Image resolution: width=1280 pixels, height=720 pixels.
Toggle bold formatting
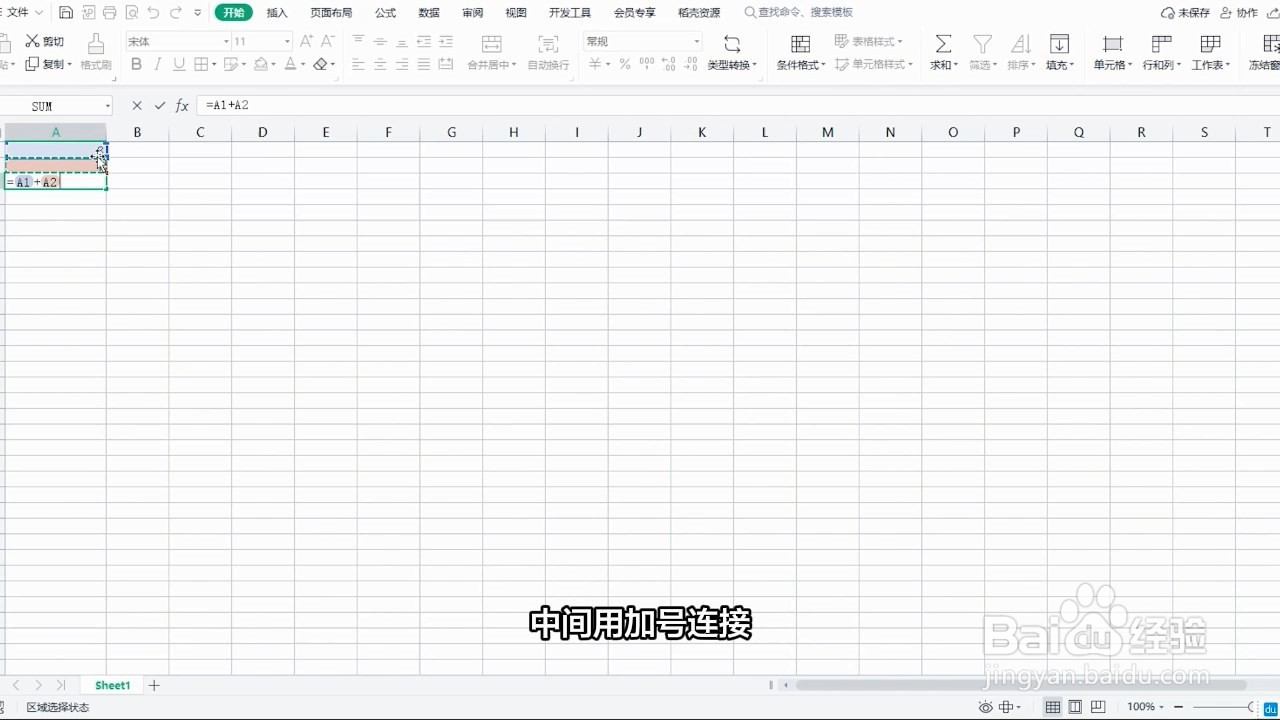[x=137, y=63]
